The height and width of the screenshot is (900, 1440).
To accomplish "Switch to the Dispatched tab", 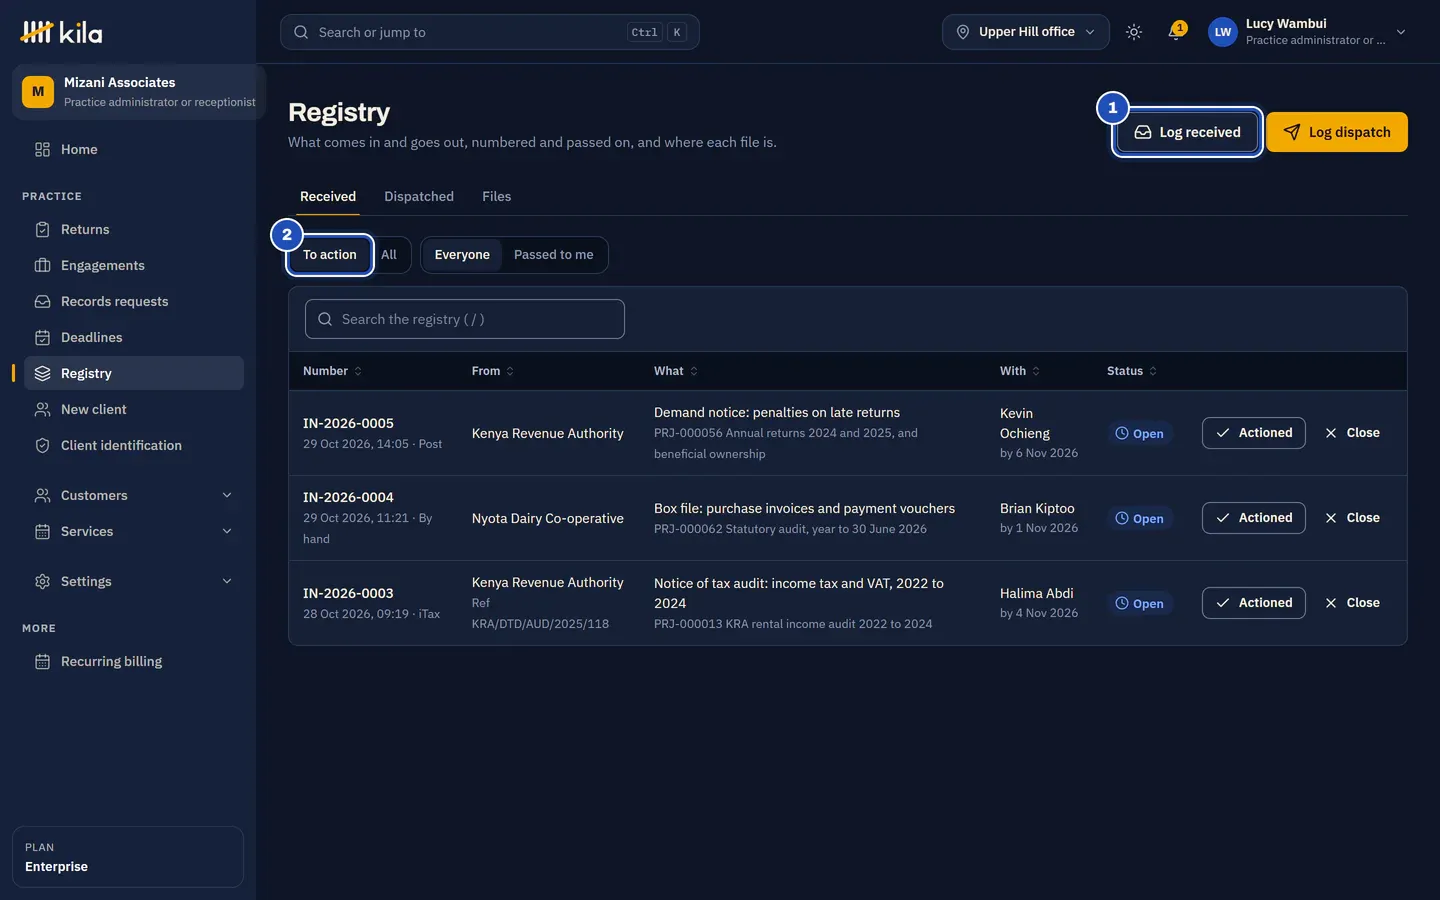I will [419, 197].
